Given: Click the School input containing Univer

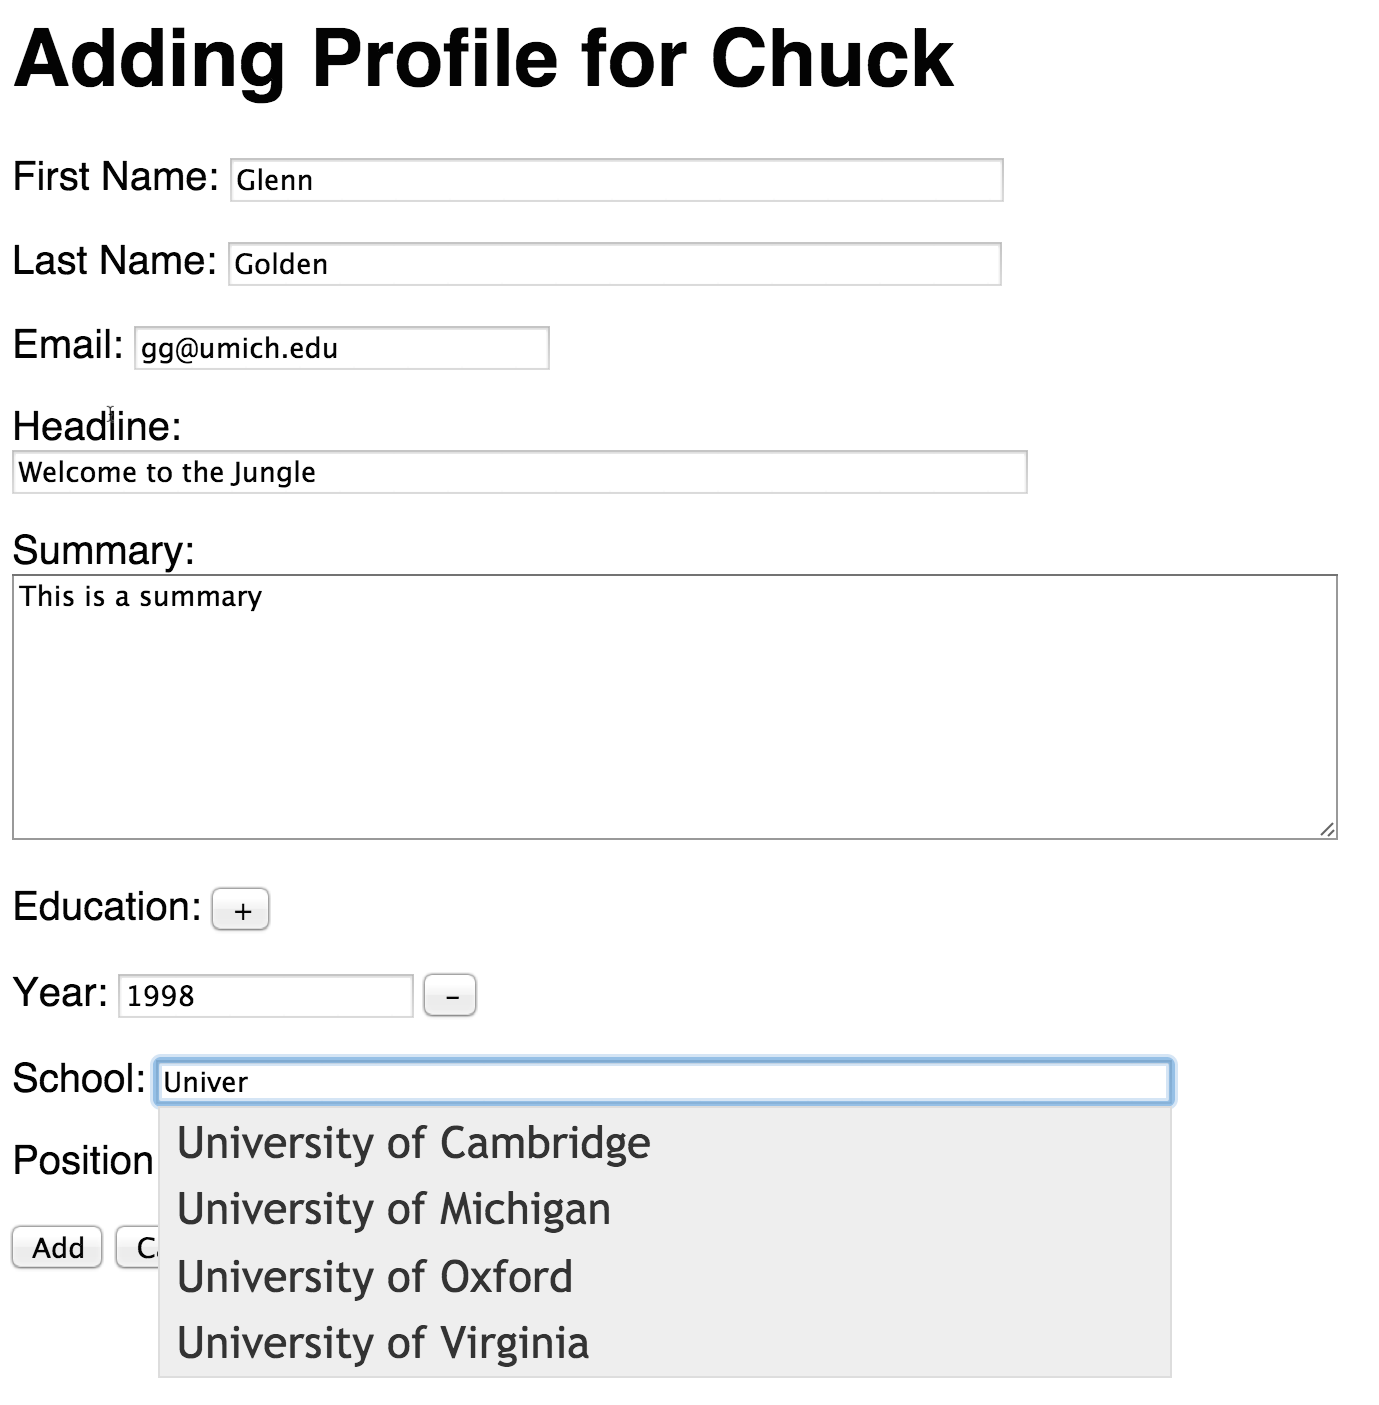Looking at the screenshot, I should click(664, 1082).
